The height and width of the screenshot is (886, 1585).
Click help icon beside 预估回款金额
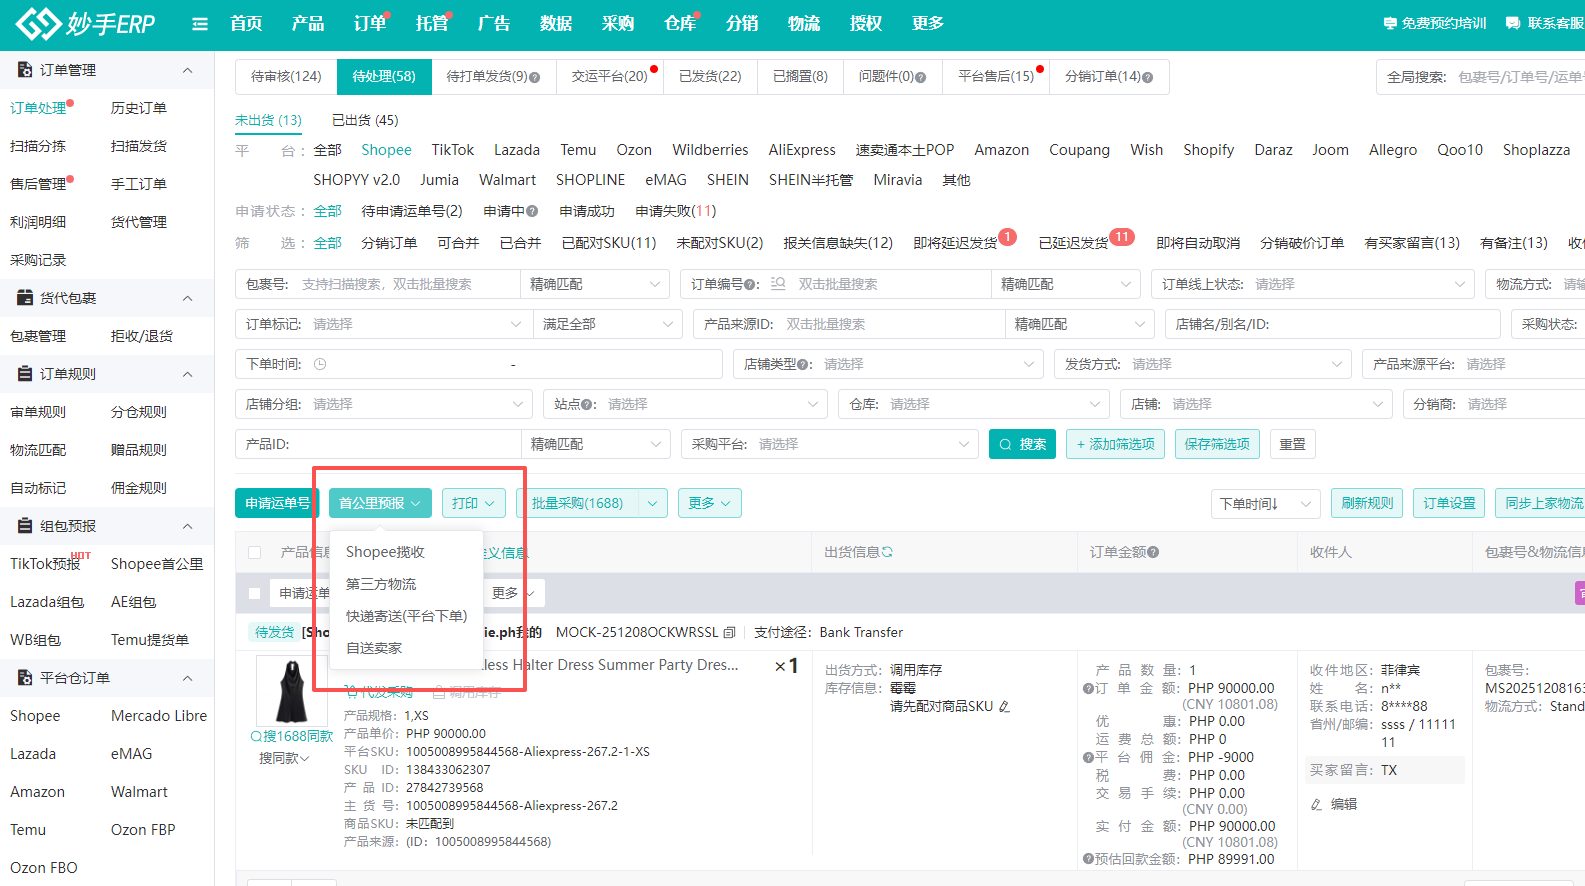pyautogui.click(x=1088, y=859)
